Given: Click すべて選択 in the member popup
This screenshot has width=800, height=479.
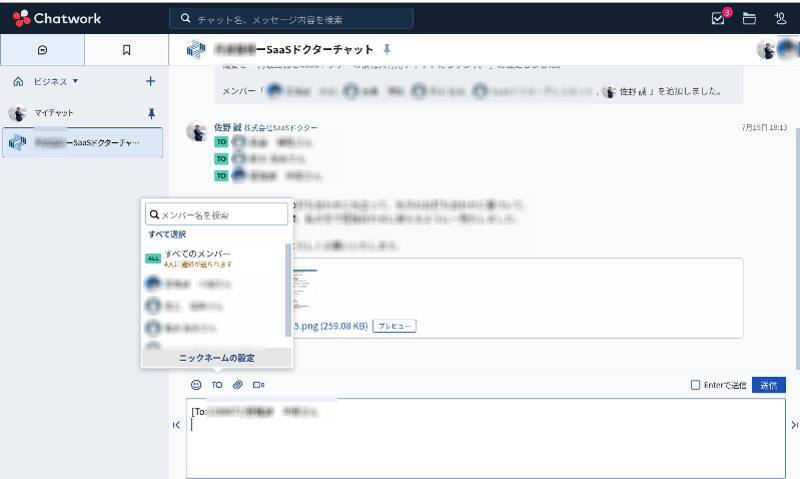Looking at the screenshot, I should pyautogui.click(x=167, y=235).
